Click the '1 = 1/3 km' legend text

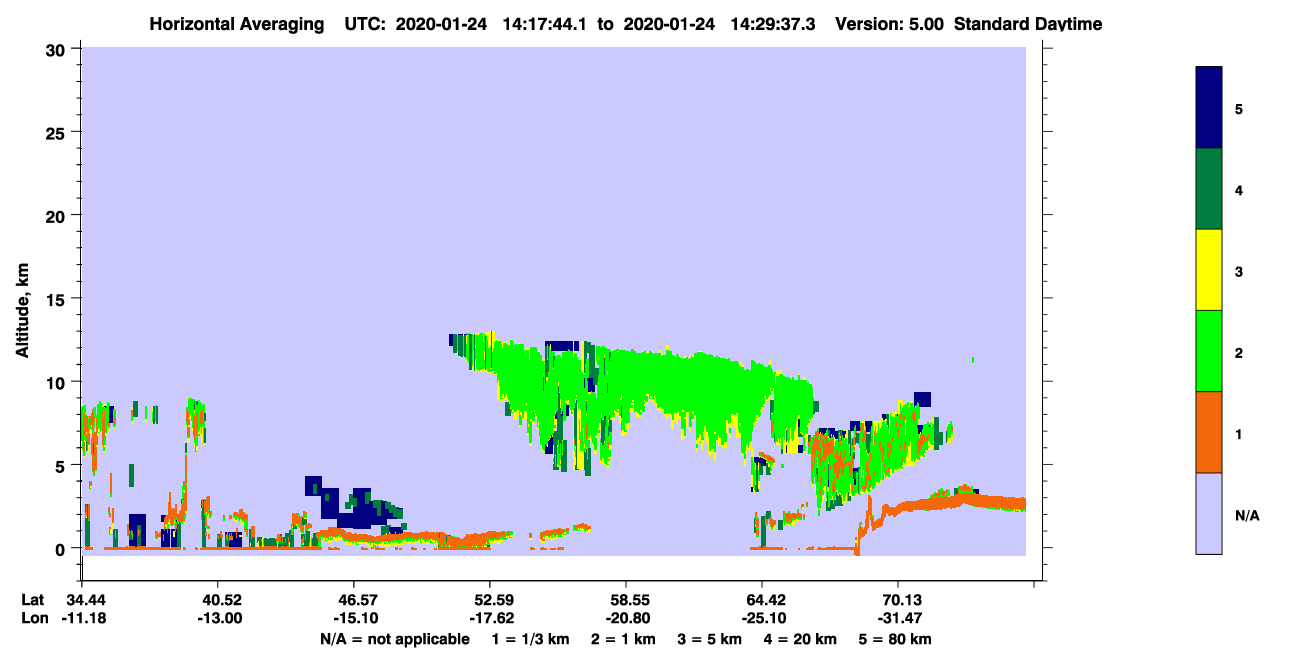(531, 639)
